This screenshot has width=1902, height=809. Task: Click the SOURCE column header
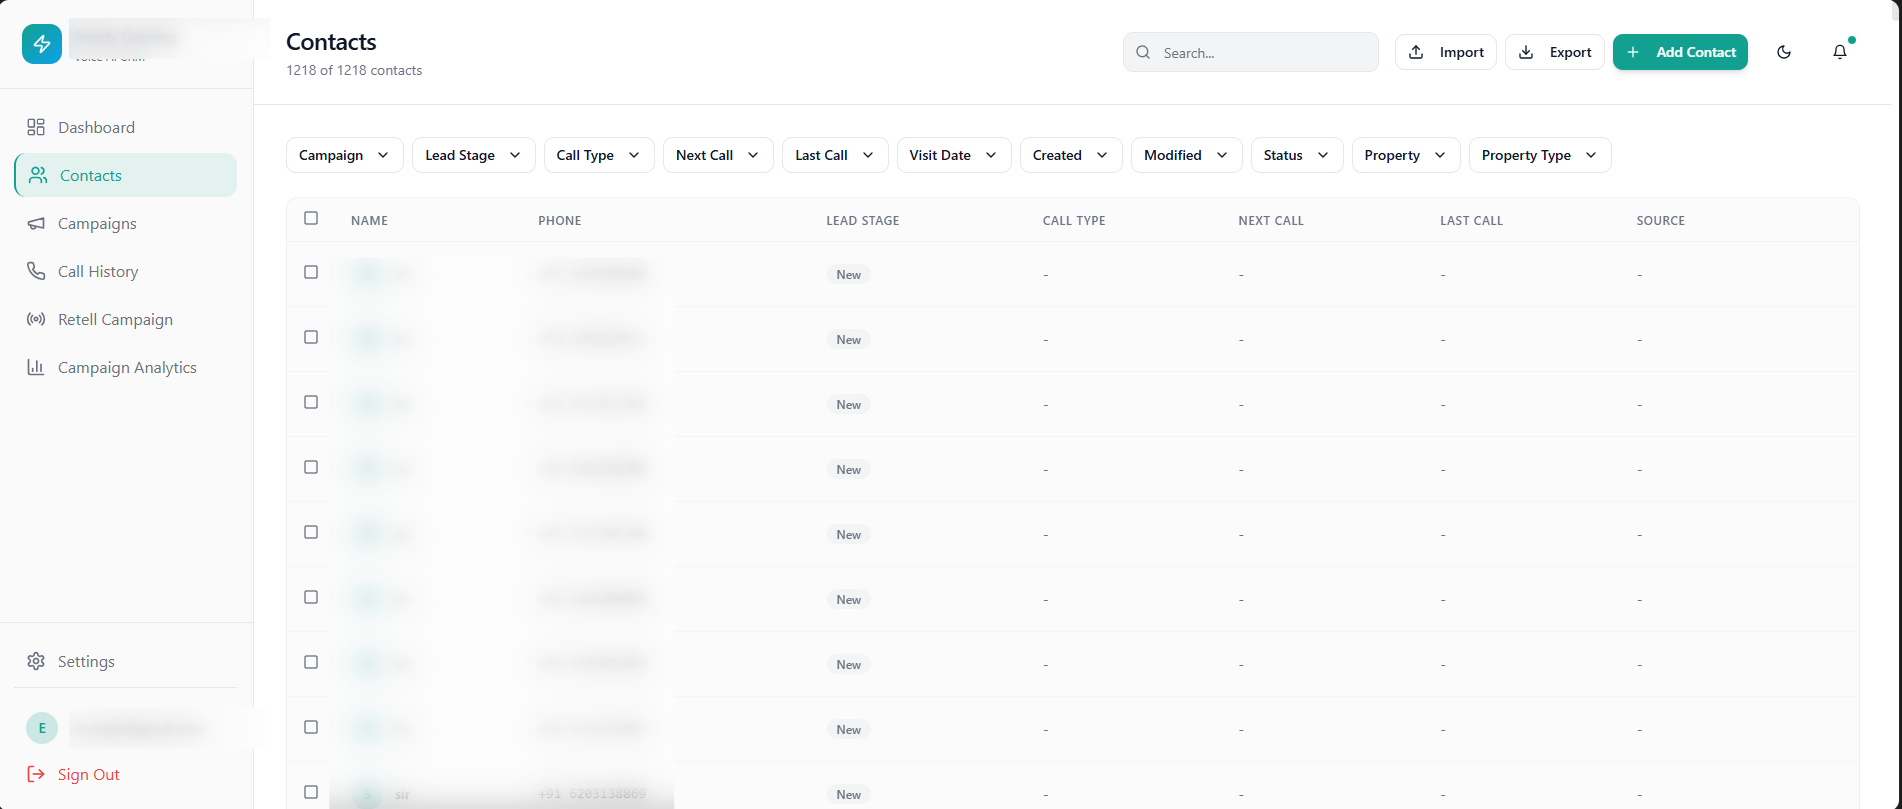pyautogui.click(x=1661, y=220)
